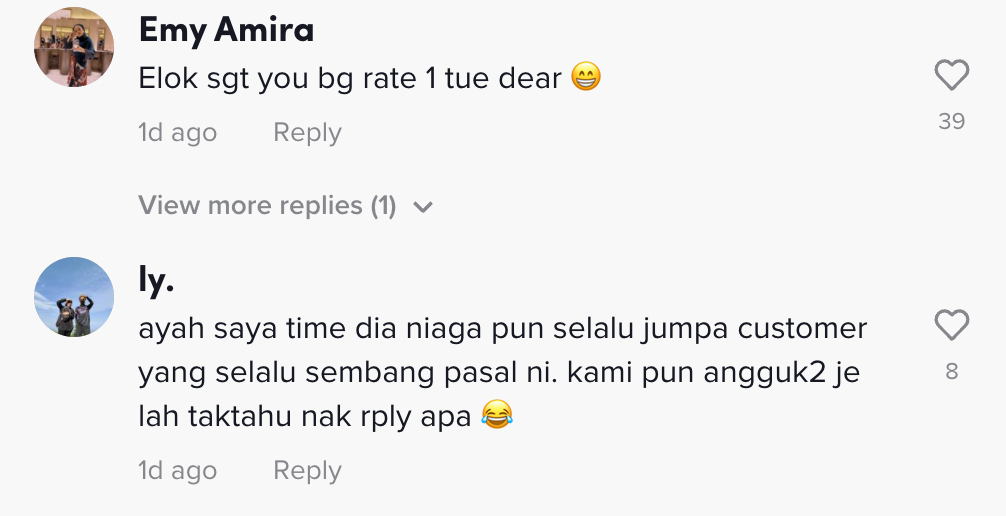The image size is (1006, 516).
Task: Click the 1d ago timestamp under Emy Amira's comment
Action: [177, 133]
